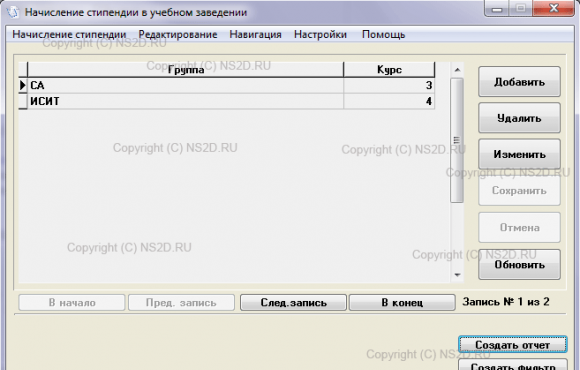Viewport: 580px width, 370px height.
Task: Click the Обновить button
Action: 519,265
